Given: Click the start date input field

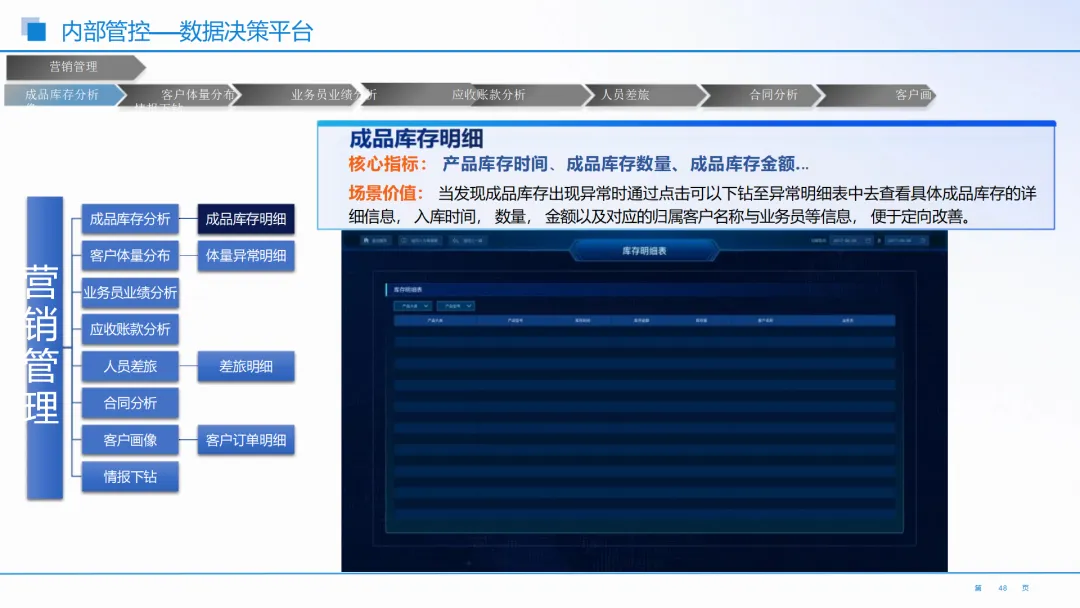Looking at the screenshot, I should (851, 240).
